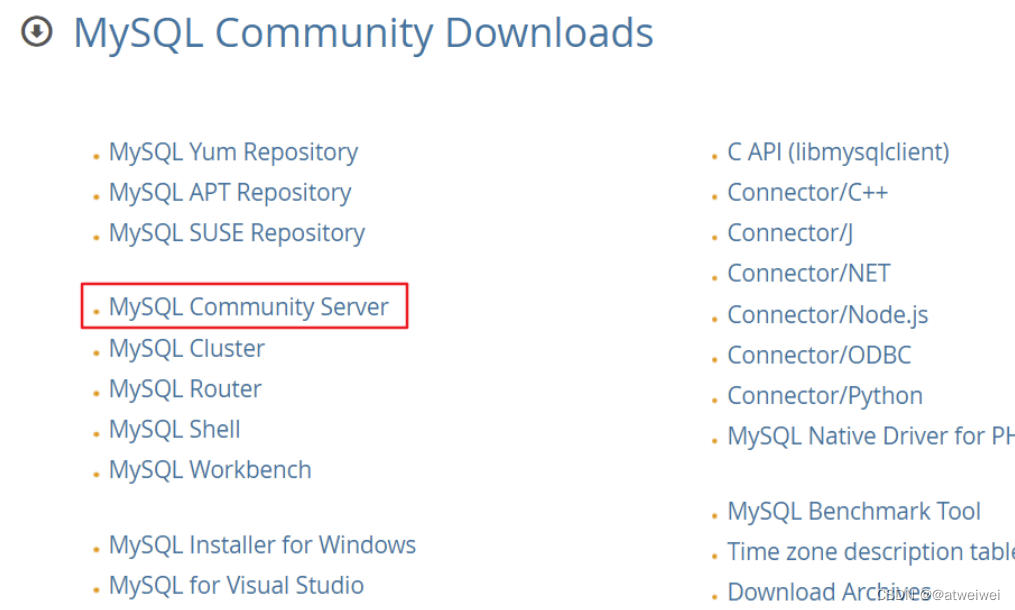
Task: Click the download circle icon beside the title
Action: [37, 31]
